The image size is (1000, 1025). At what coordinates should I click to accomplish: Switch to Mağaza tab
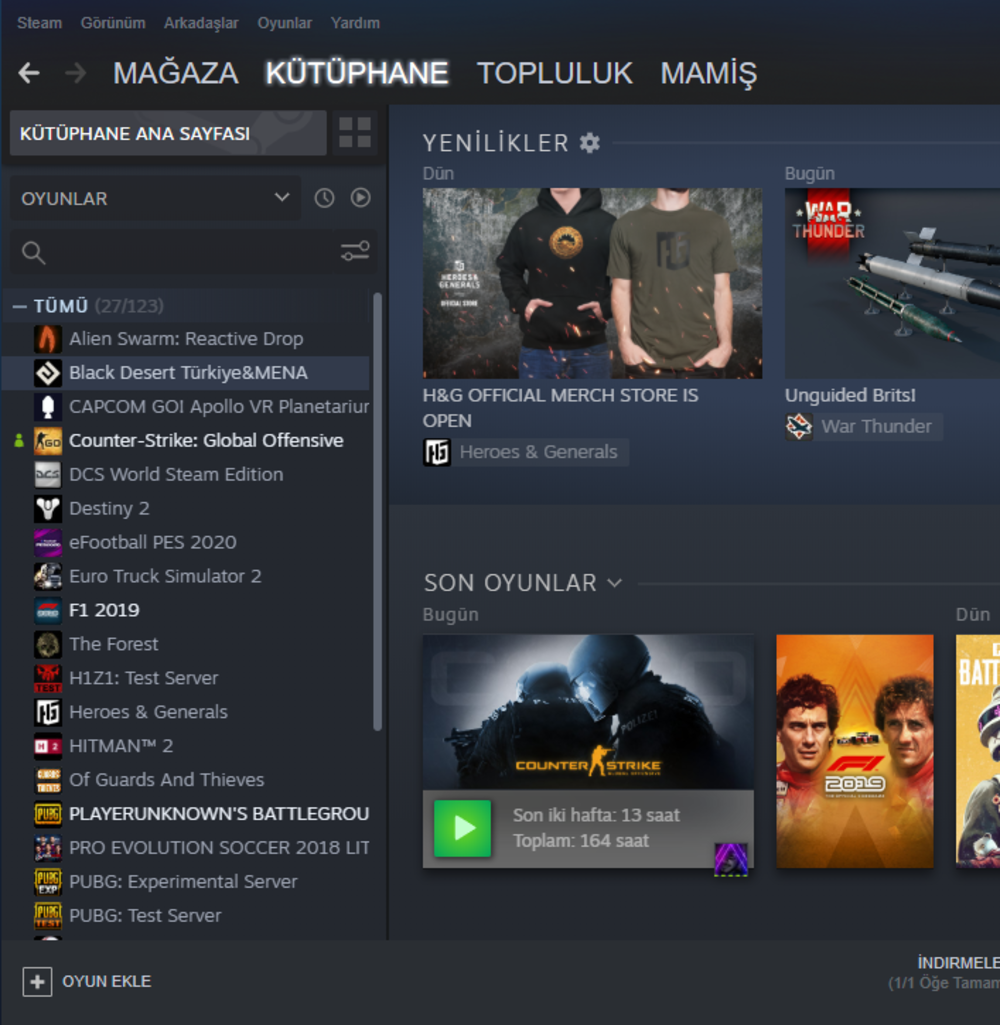176,73
